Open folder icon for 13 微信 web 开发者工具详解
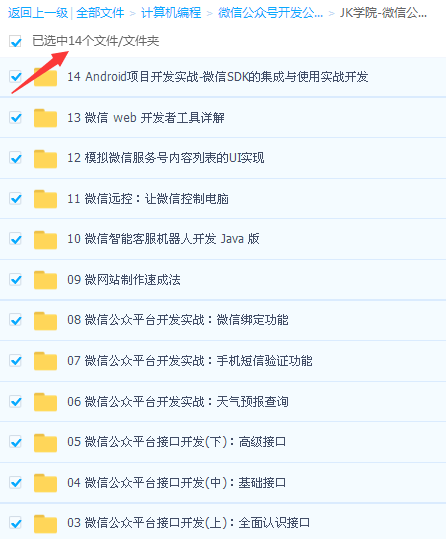The width and height of the screenshot is (446, 539). coord(45,118)
